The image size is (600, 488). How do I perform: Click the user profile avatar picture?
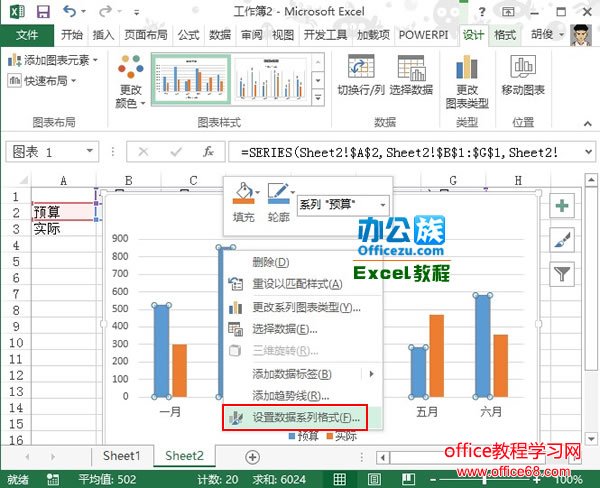581,35
